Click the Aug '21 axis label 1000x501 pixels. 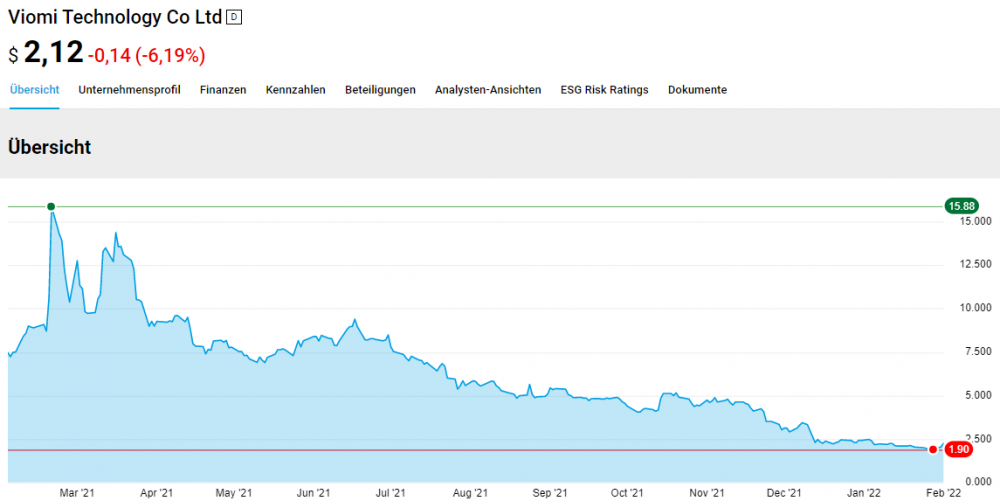click(471, 493)
